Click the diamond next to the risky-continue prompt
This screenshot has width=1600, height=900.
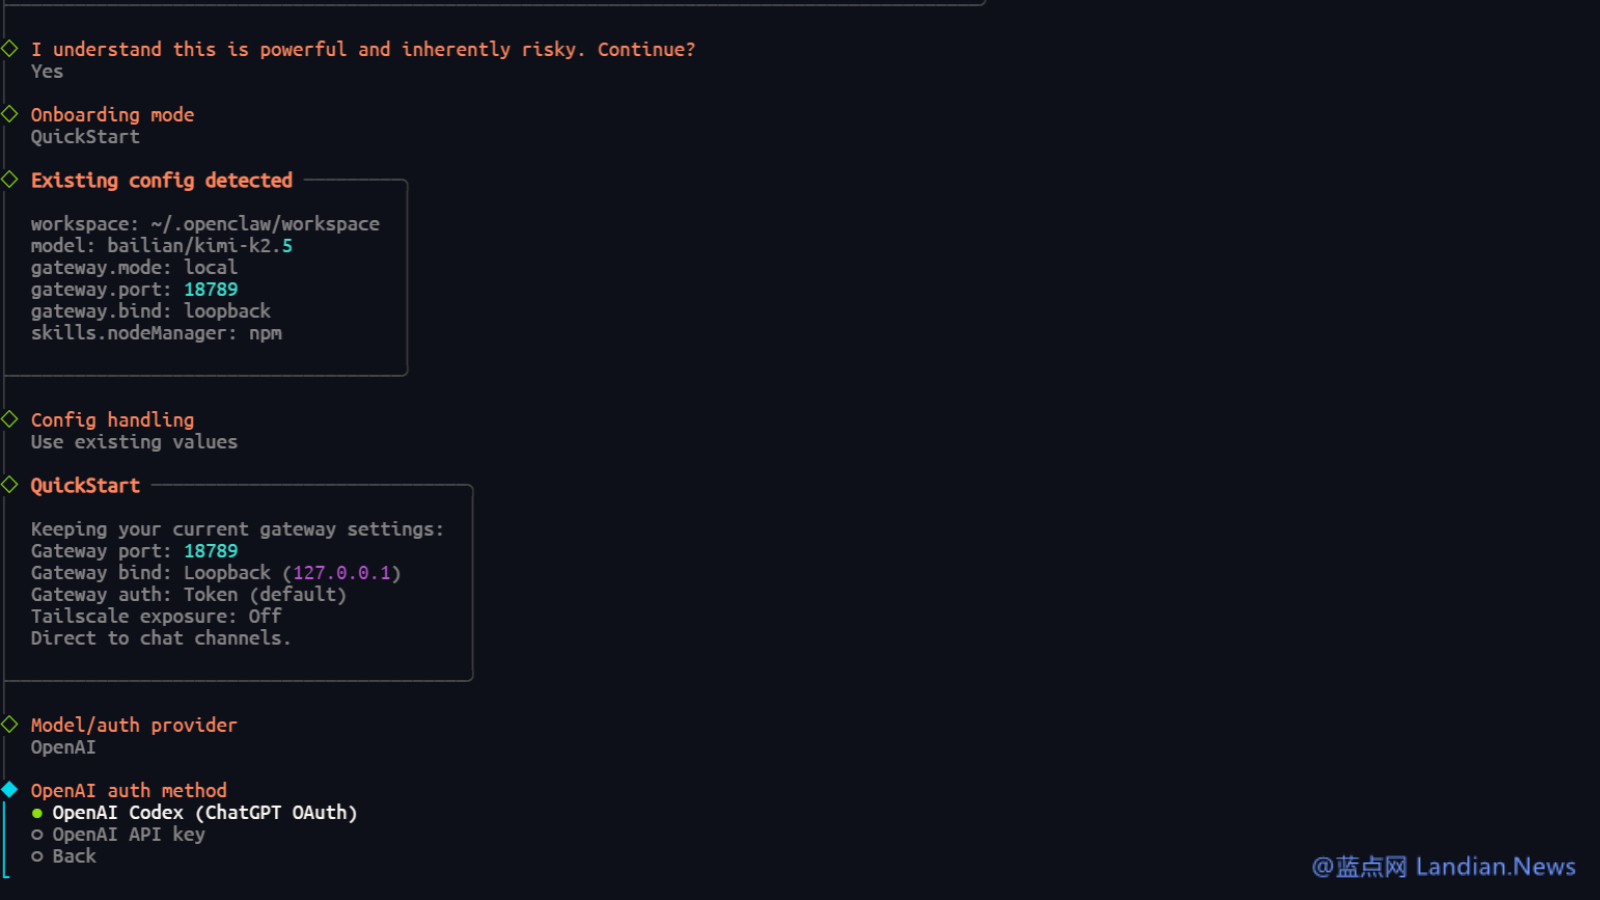tap(10, 48)
